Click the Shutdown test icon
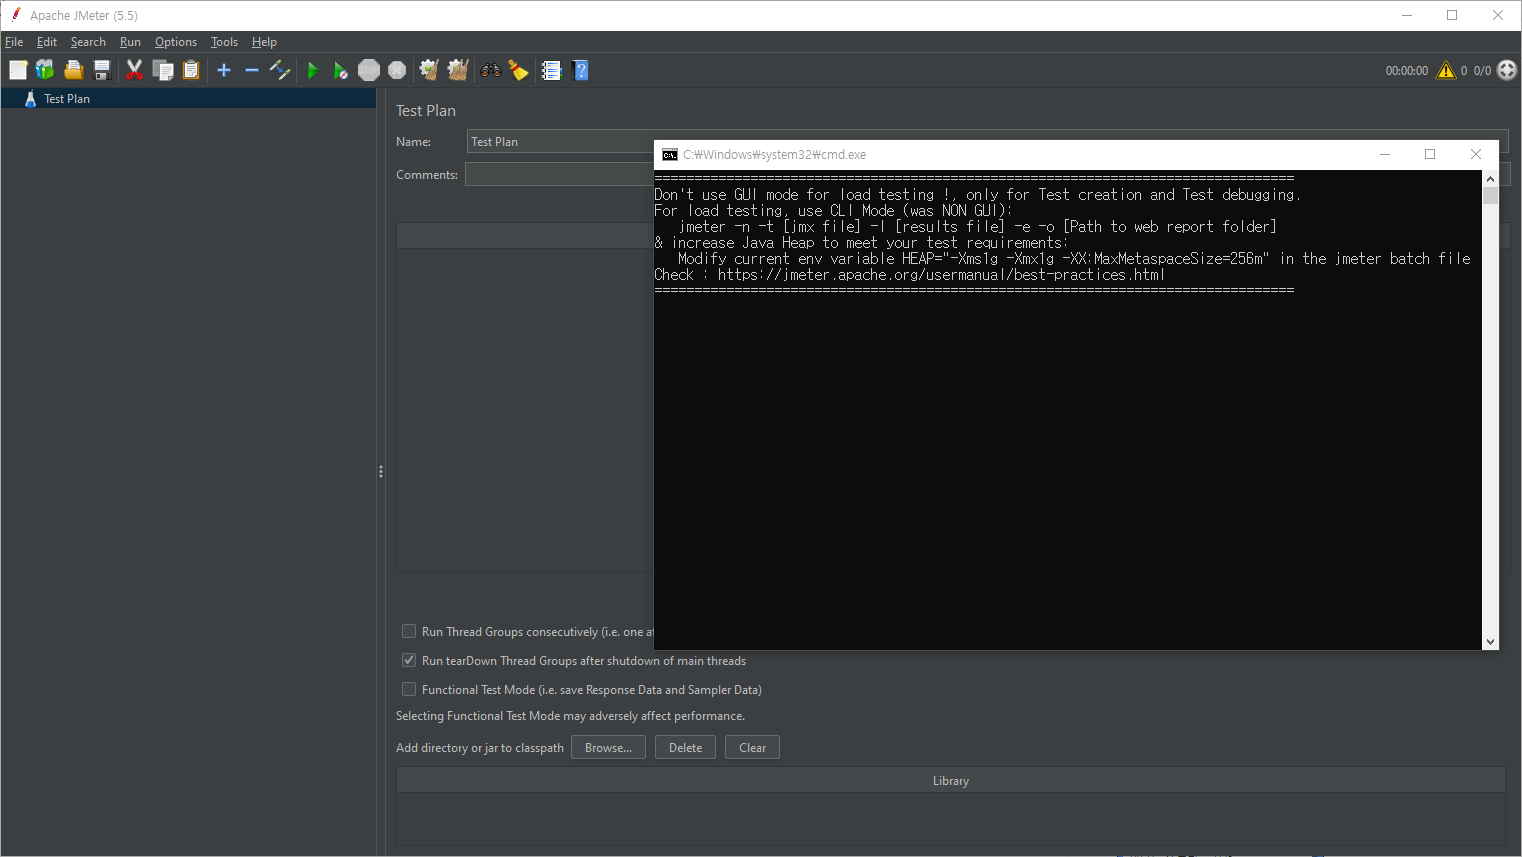This screenshot has width=1522, height=857. pos(397,70)
